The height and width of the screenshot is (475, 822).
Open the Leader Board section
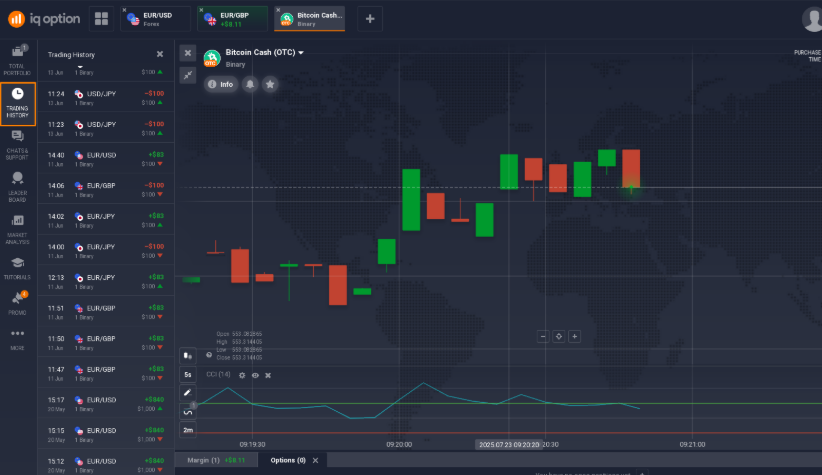pos(18,186)
